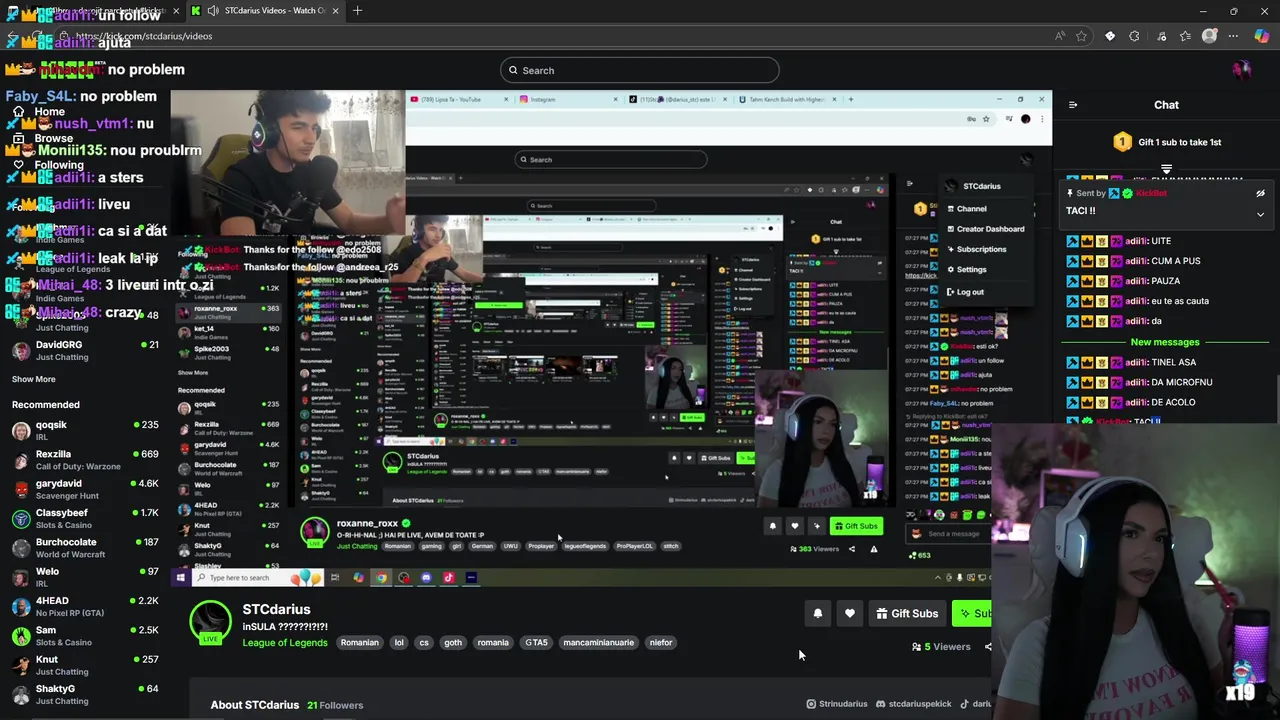Click the Gift Subs button
This screenshot has height=720, width=1280.
coord(907,613)
